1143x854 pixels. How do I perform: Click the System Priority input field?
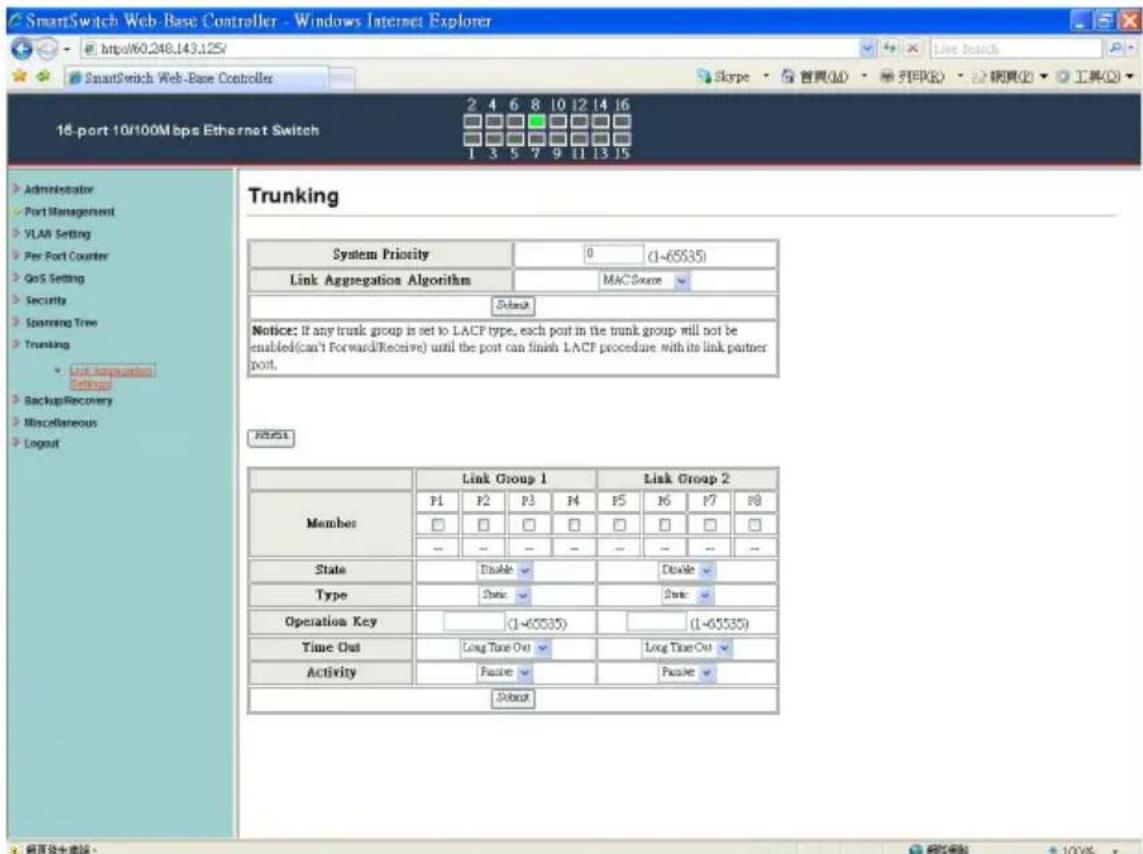[x=613, y=254]
